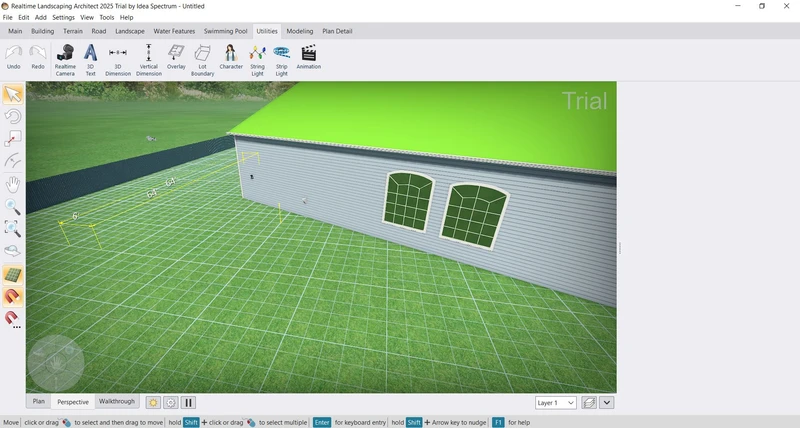Select the Pan hand tool

click(13, 184)
